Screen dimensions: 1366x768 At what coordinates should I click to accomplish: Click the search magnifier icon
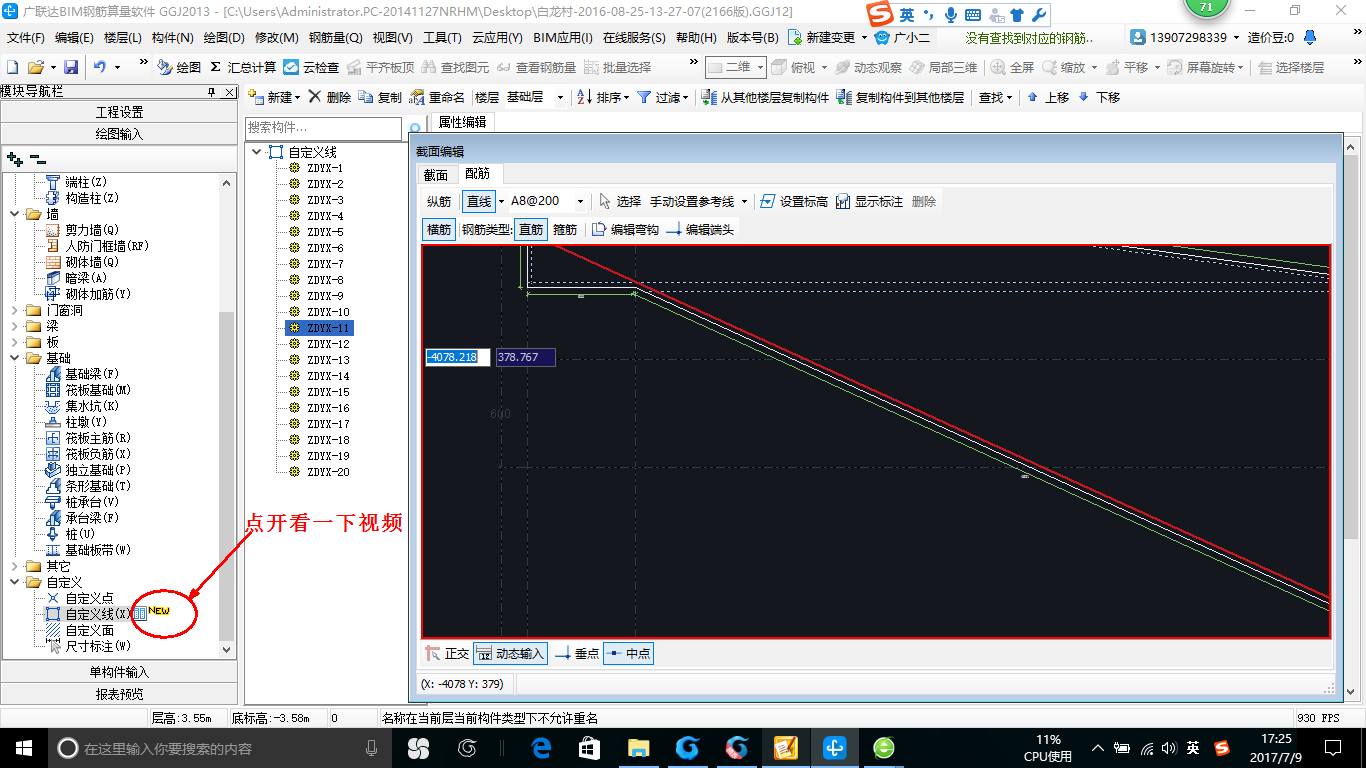(416, 129)
